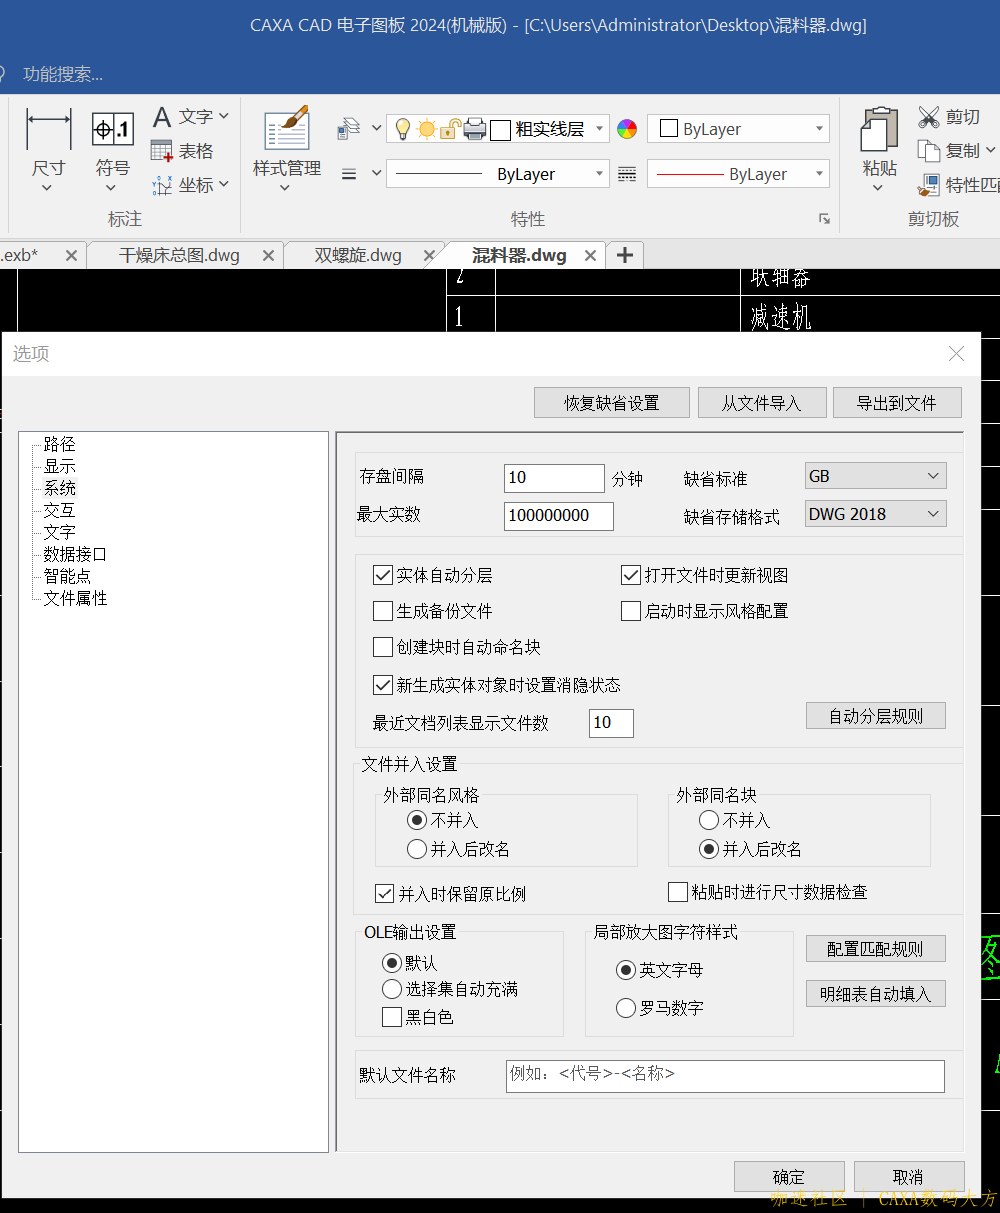Click the 粘贴 paste icon
Screen dimensions: 1000x1213
click(x=879, y=131)
